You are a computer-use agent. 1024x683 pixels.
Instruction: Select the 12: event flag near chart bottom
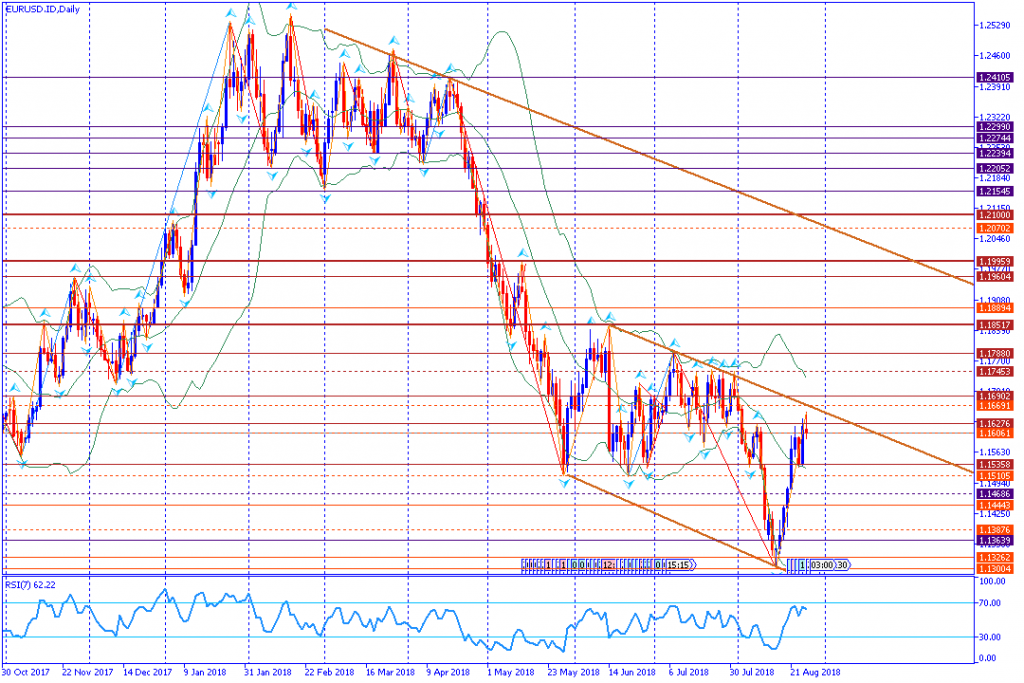coord(608,565)
